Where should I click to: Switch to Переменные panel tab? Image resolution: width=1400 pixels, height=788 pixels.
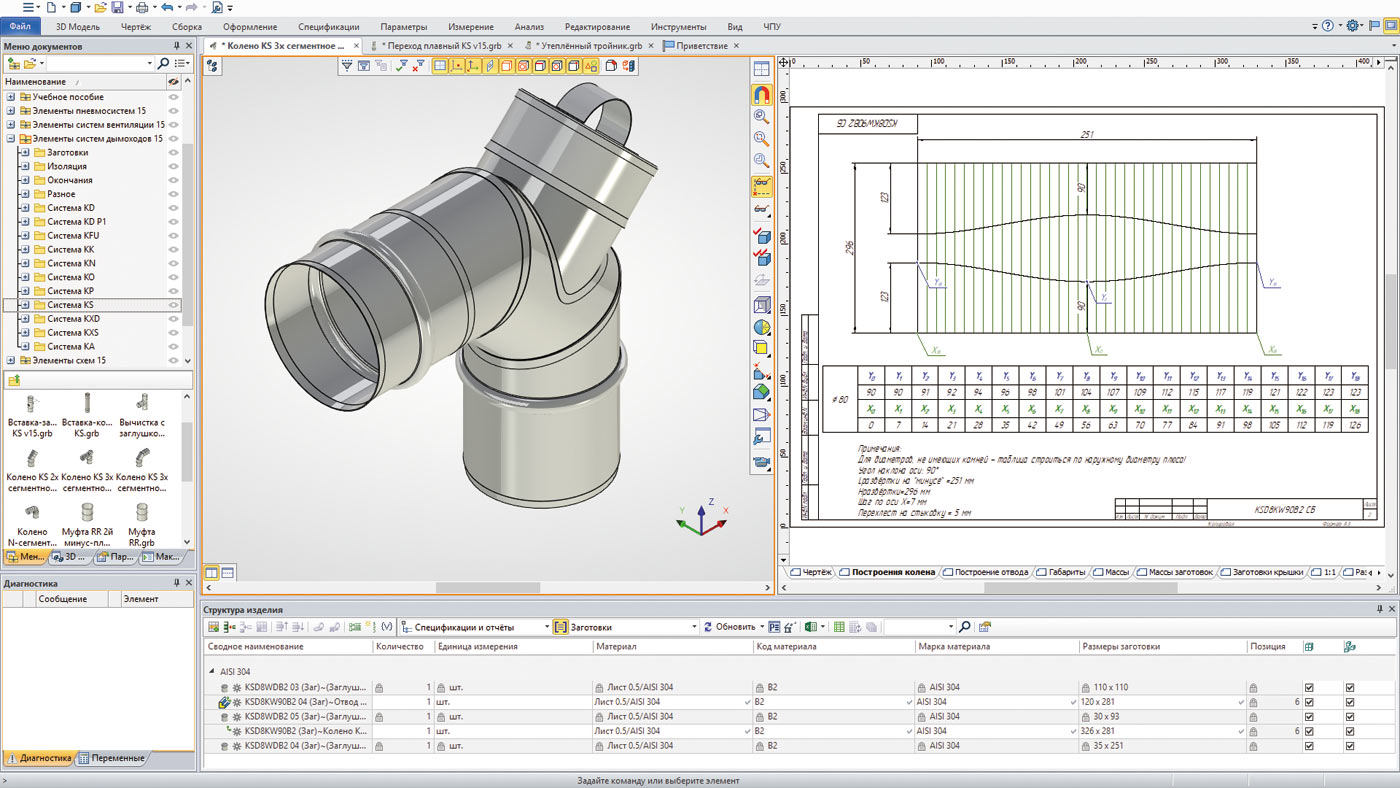point(114,758)
